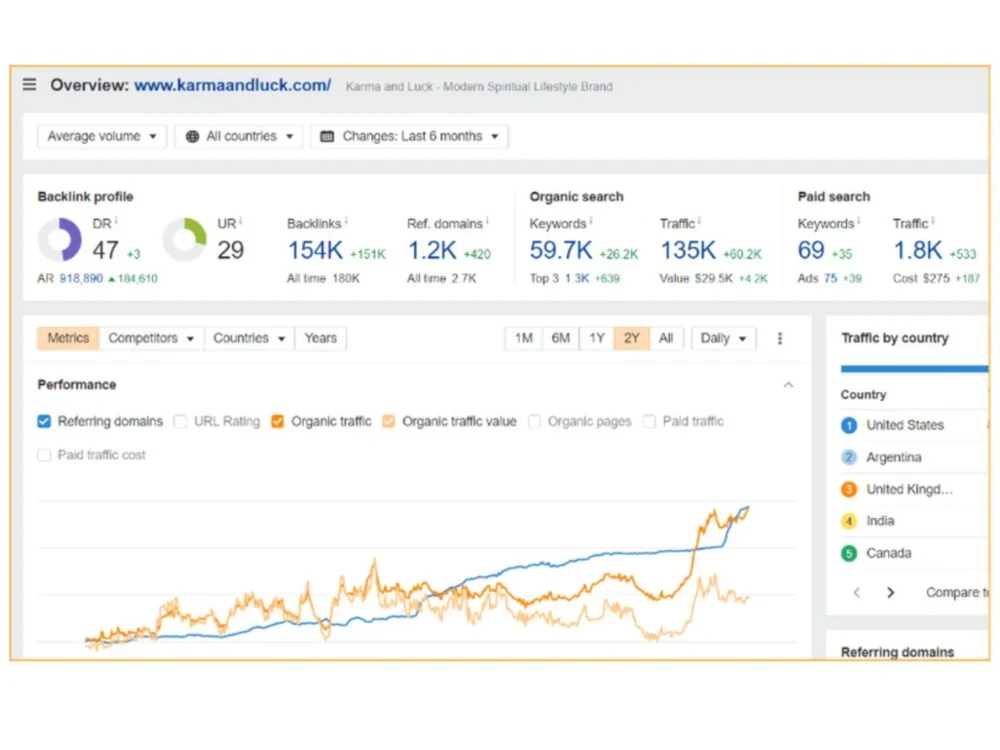Click the Argentina country row

[x=915, y=457]
